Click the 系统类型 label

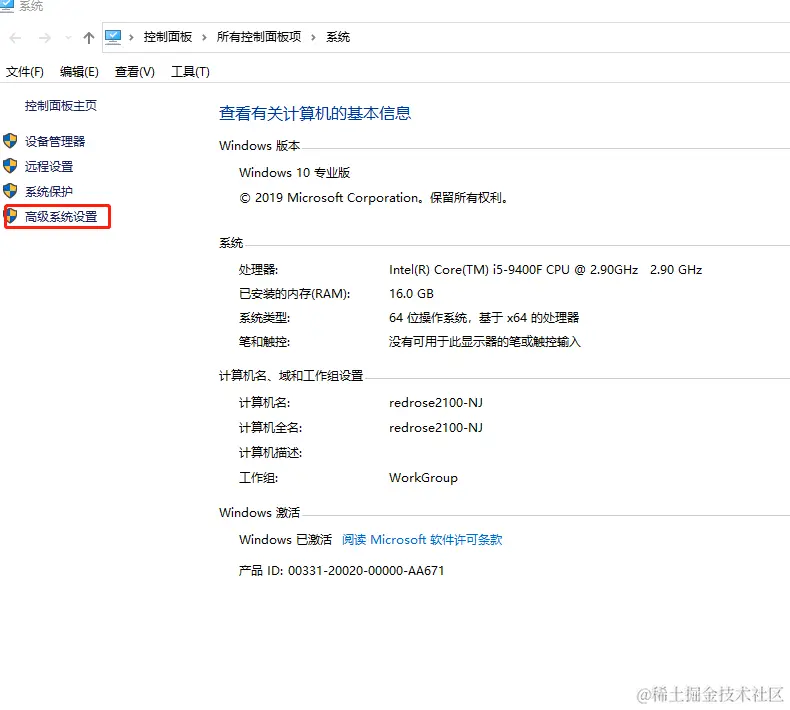(265, 318)
